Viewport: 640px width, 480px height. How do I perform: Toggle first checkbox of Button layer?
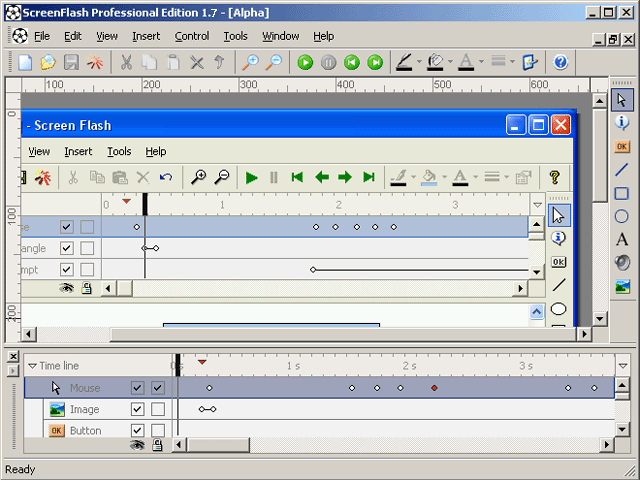138,430
